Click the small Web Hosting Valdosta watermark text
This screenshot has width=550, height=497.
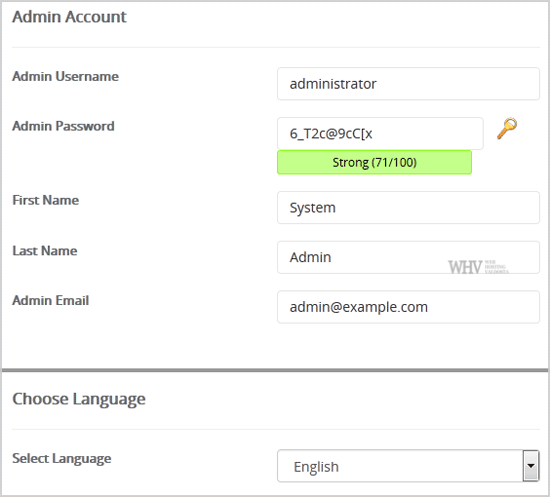pos(496,267)
